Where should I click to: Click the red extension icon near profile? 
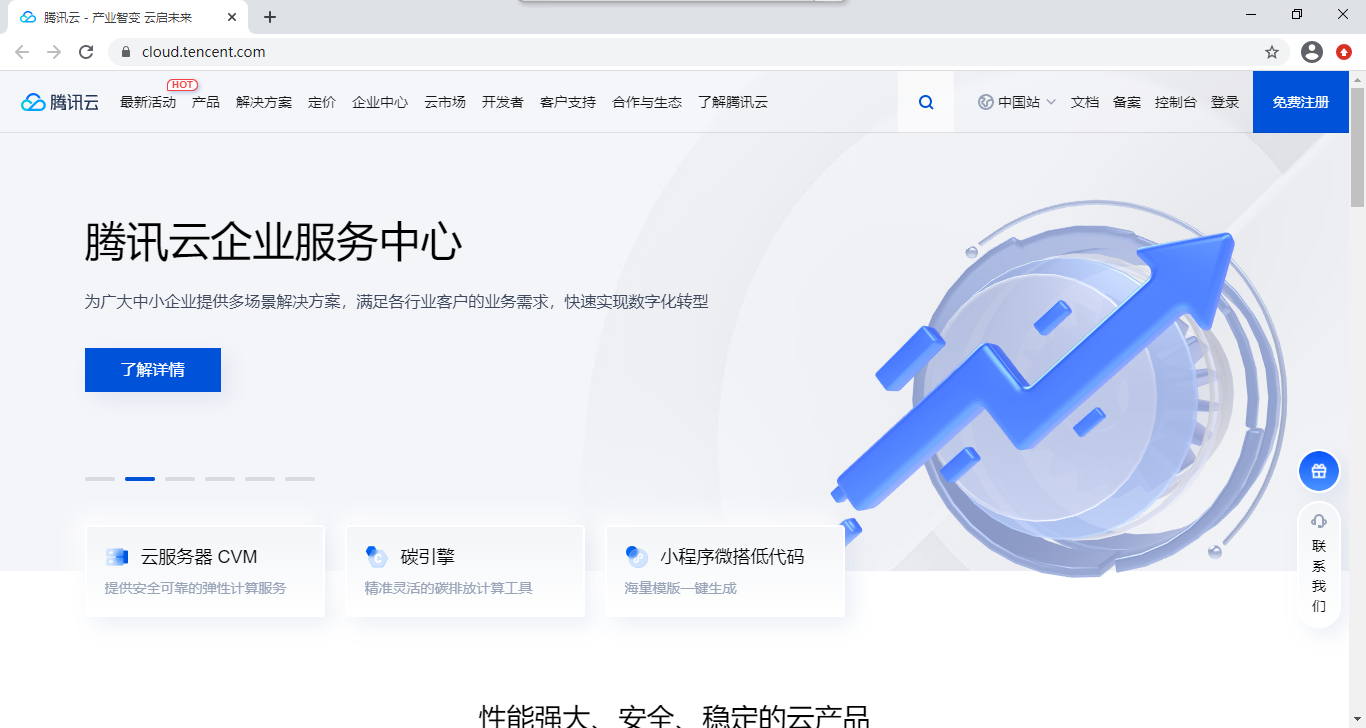click(x=1343, y=51)
